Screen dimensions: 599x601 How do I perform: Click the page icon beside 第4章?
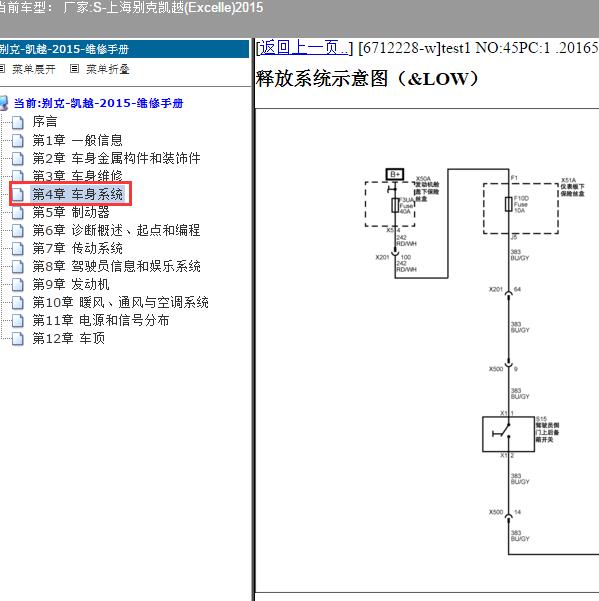18,194
